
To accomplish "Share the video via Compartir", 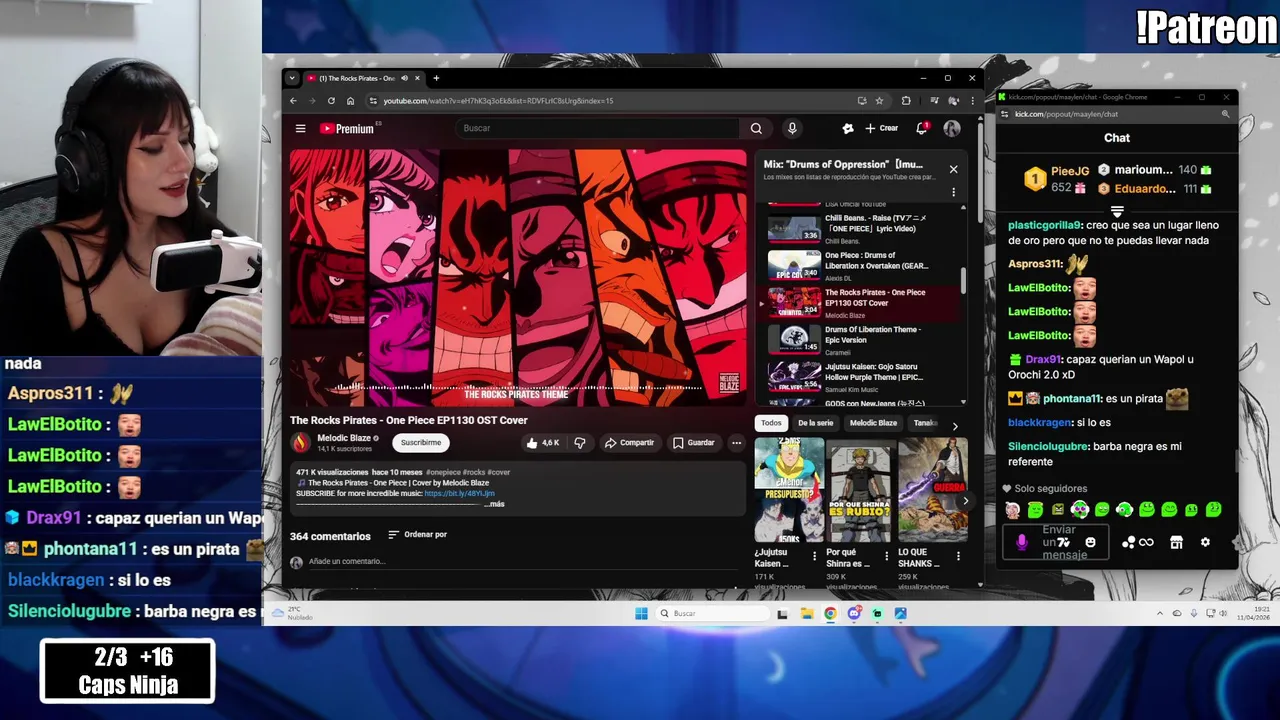I will [x=629, y=443].
